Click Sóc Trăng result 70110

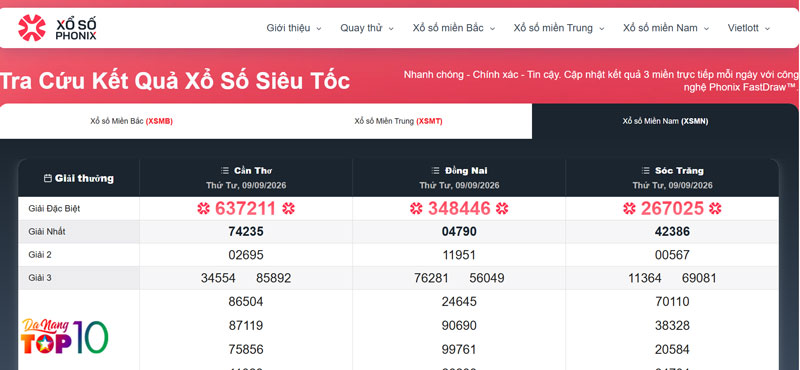(x=672, y=302)
